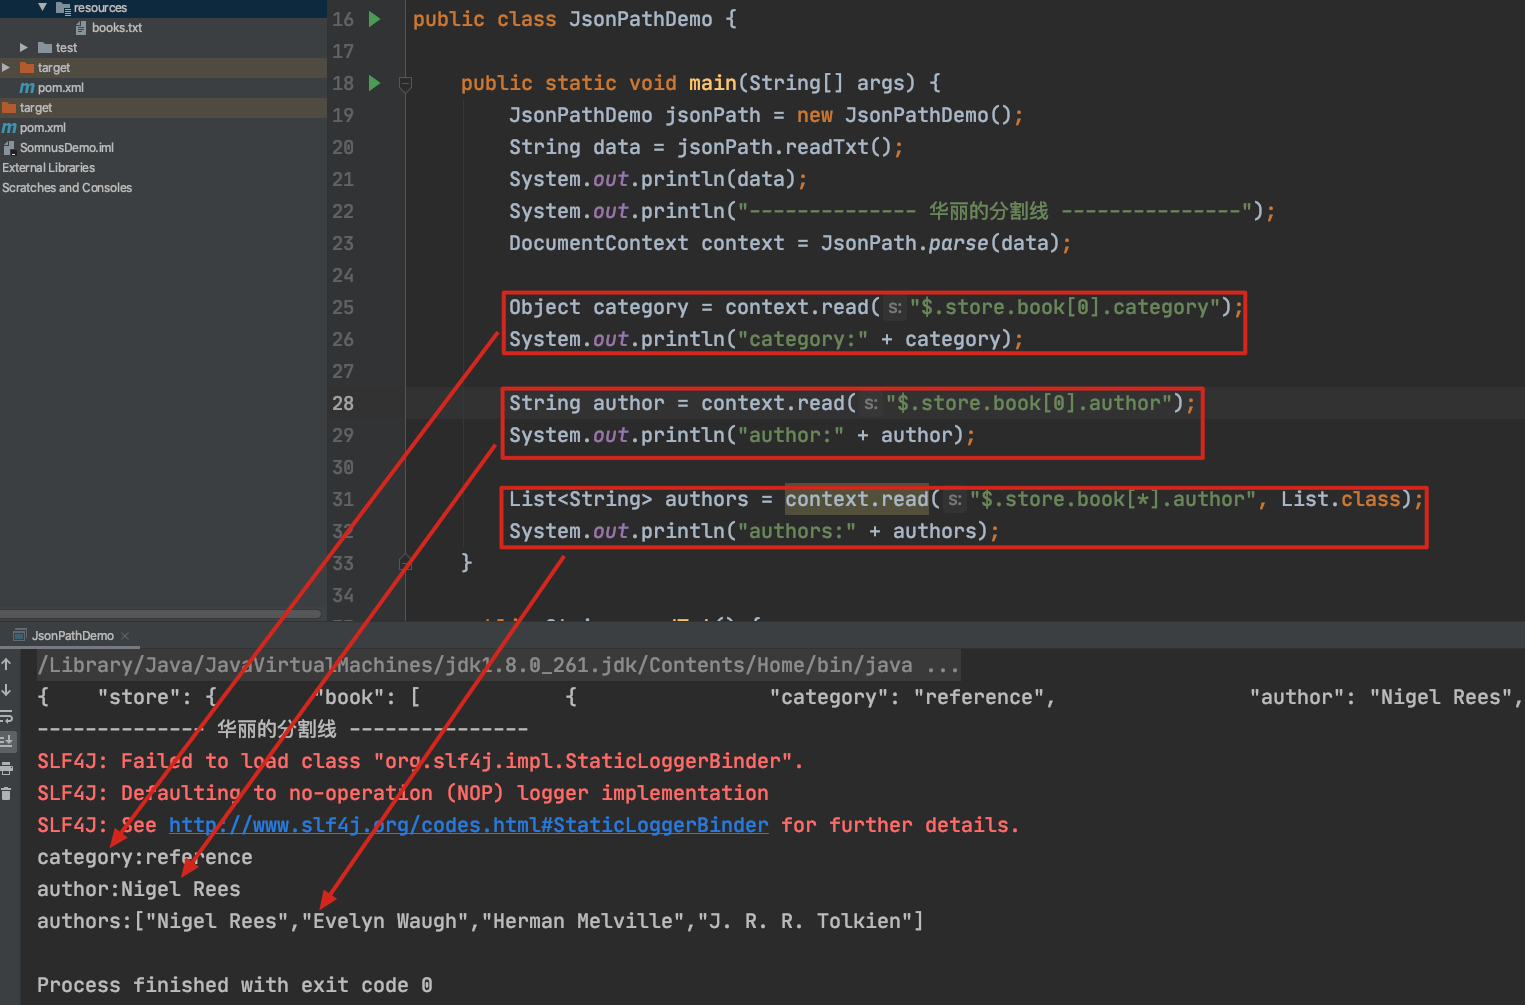Click the authors list console output line
This screenshot has width=1525, height=1005.
(480, 921)
